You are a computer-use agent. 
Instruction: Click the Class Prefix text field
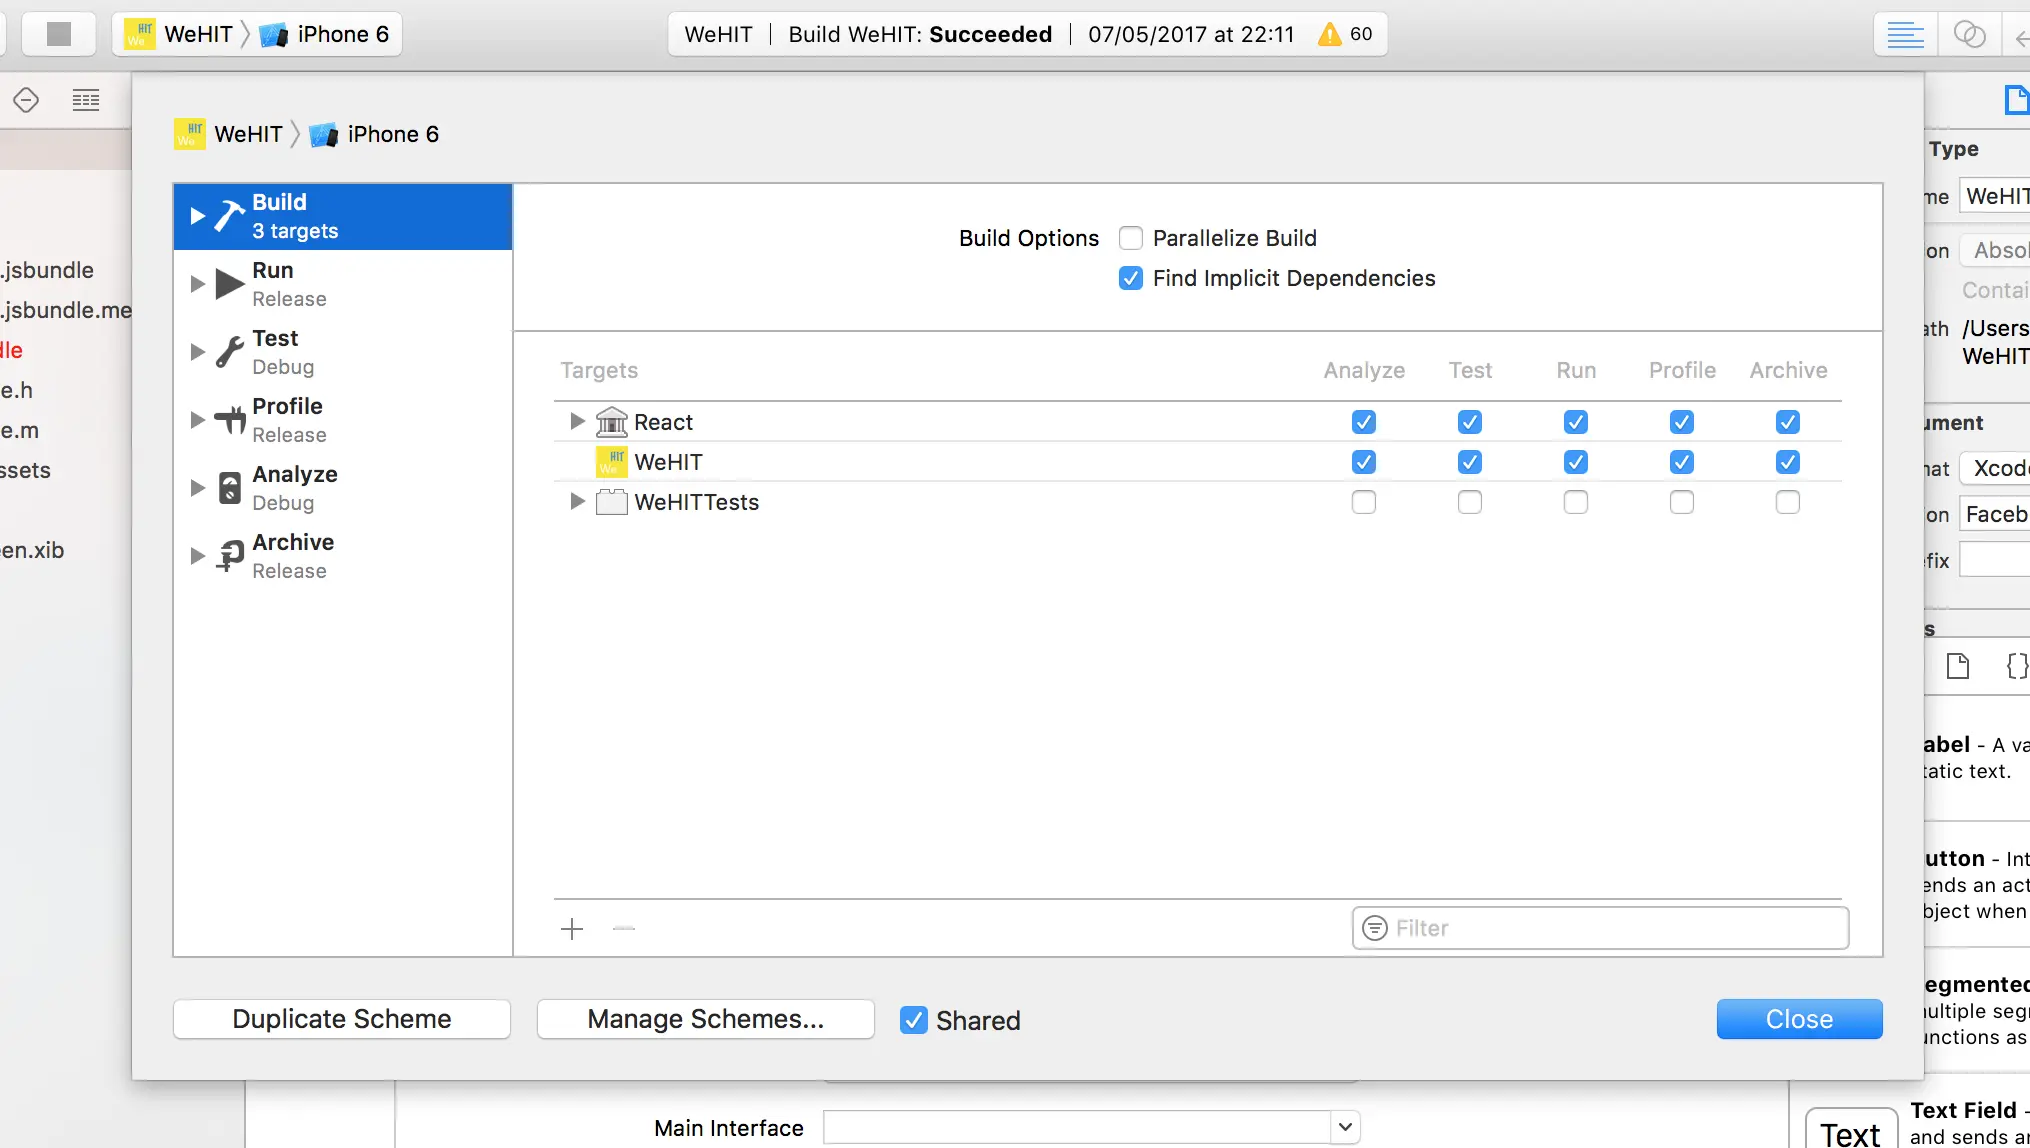[1995, 560]
